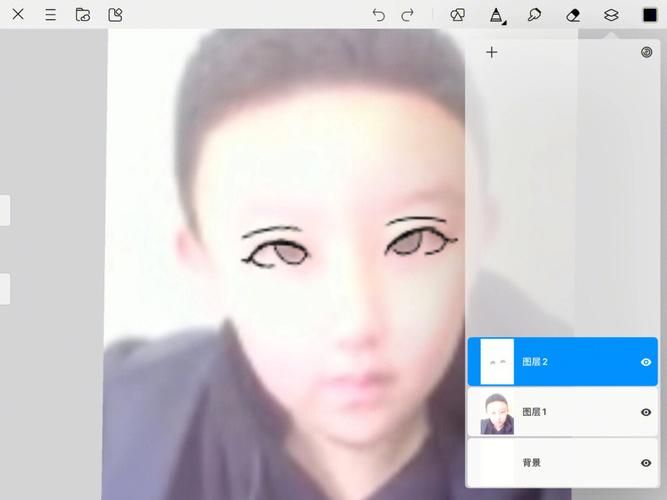Undo the last stroke
This screenshot has height=500, width=667.
click(x=378, y=15)
